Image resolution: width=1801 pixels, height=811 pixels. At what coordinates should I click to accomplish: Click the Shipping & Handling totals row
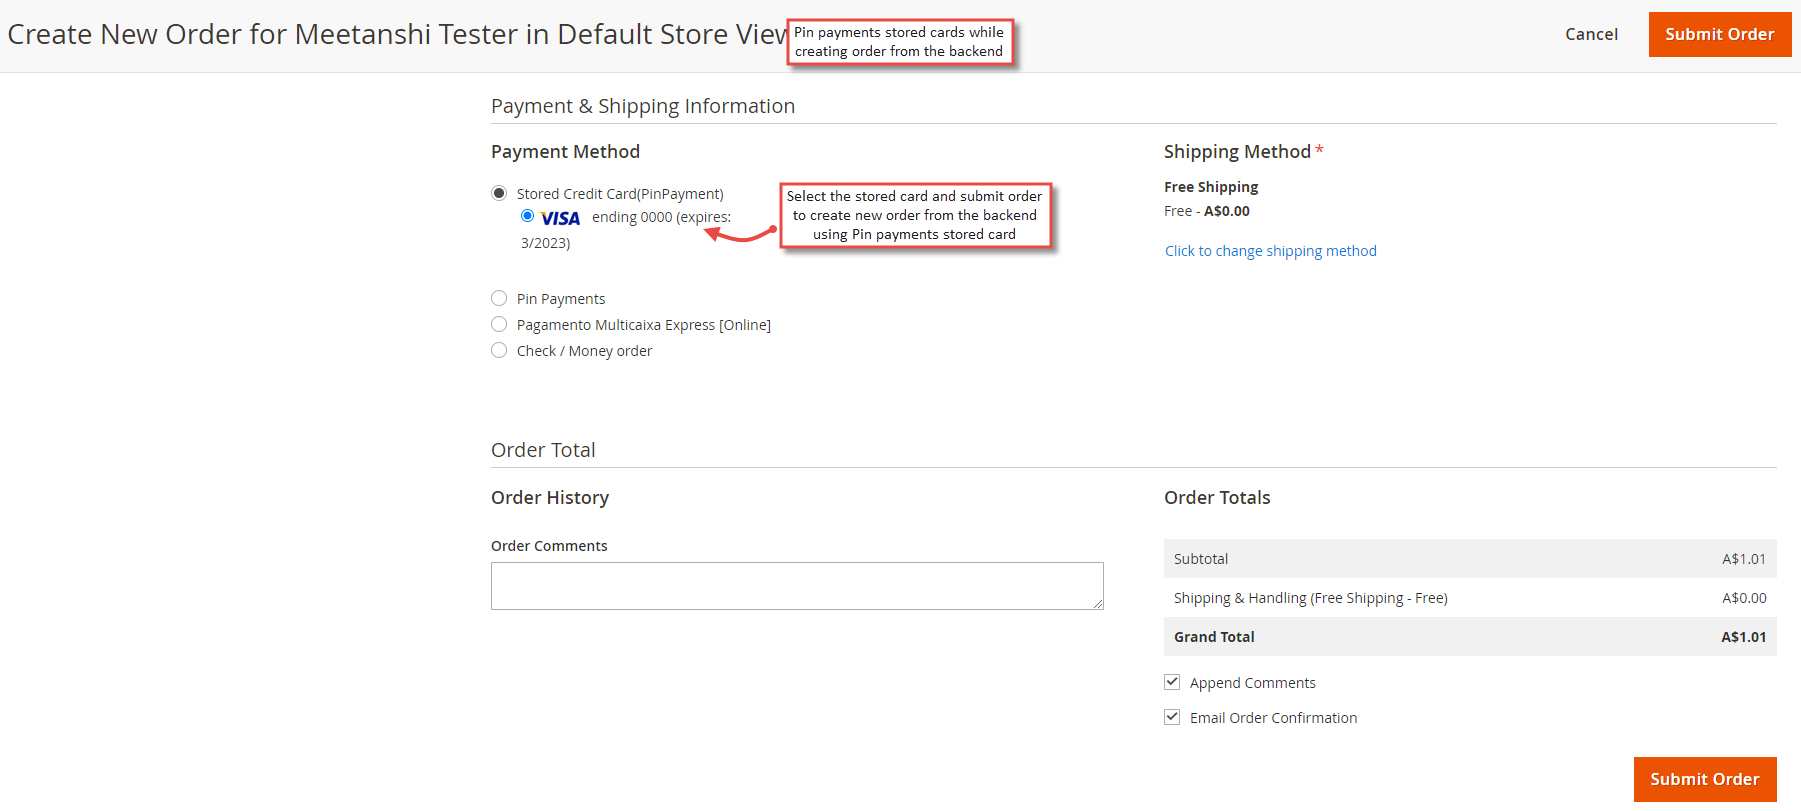point(1469,598)
